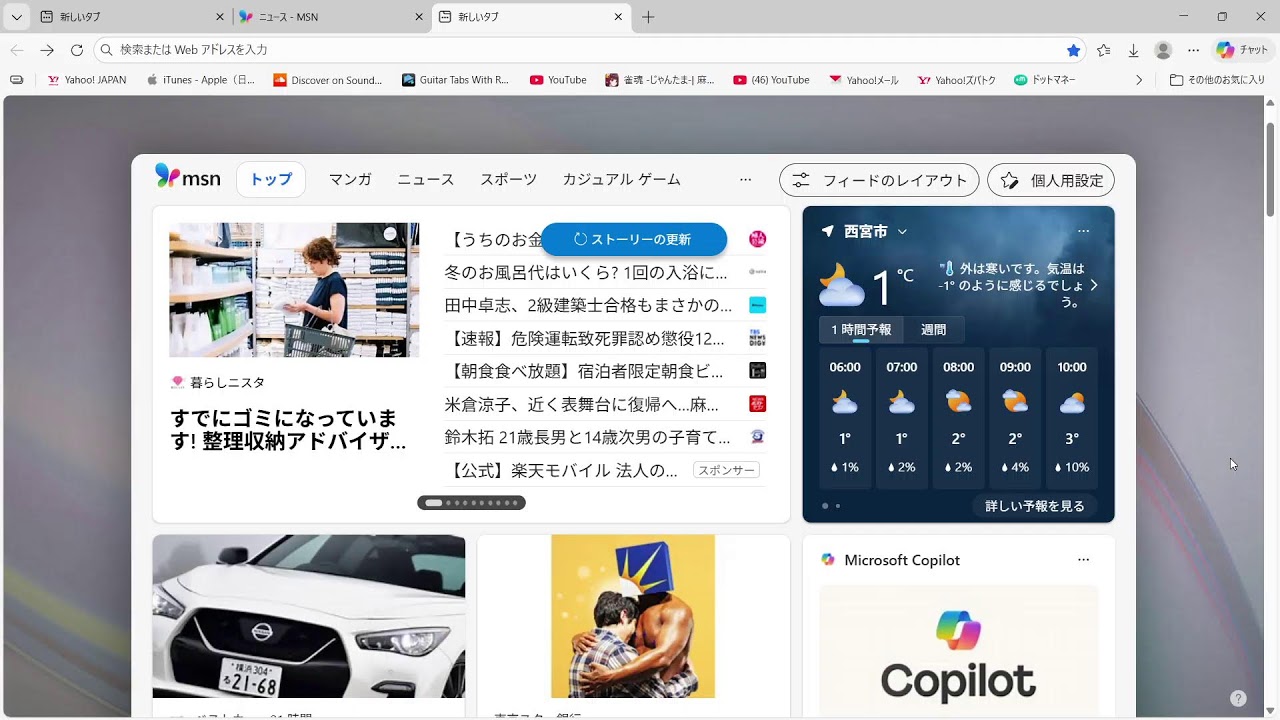Open the white Nissan car article image
Viewport: 1280px width, 720px height.
tap(309, 616)
